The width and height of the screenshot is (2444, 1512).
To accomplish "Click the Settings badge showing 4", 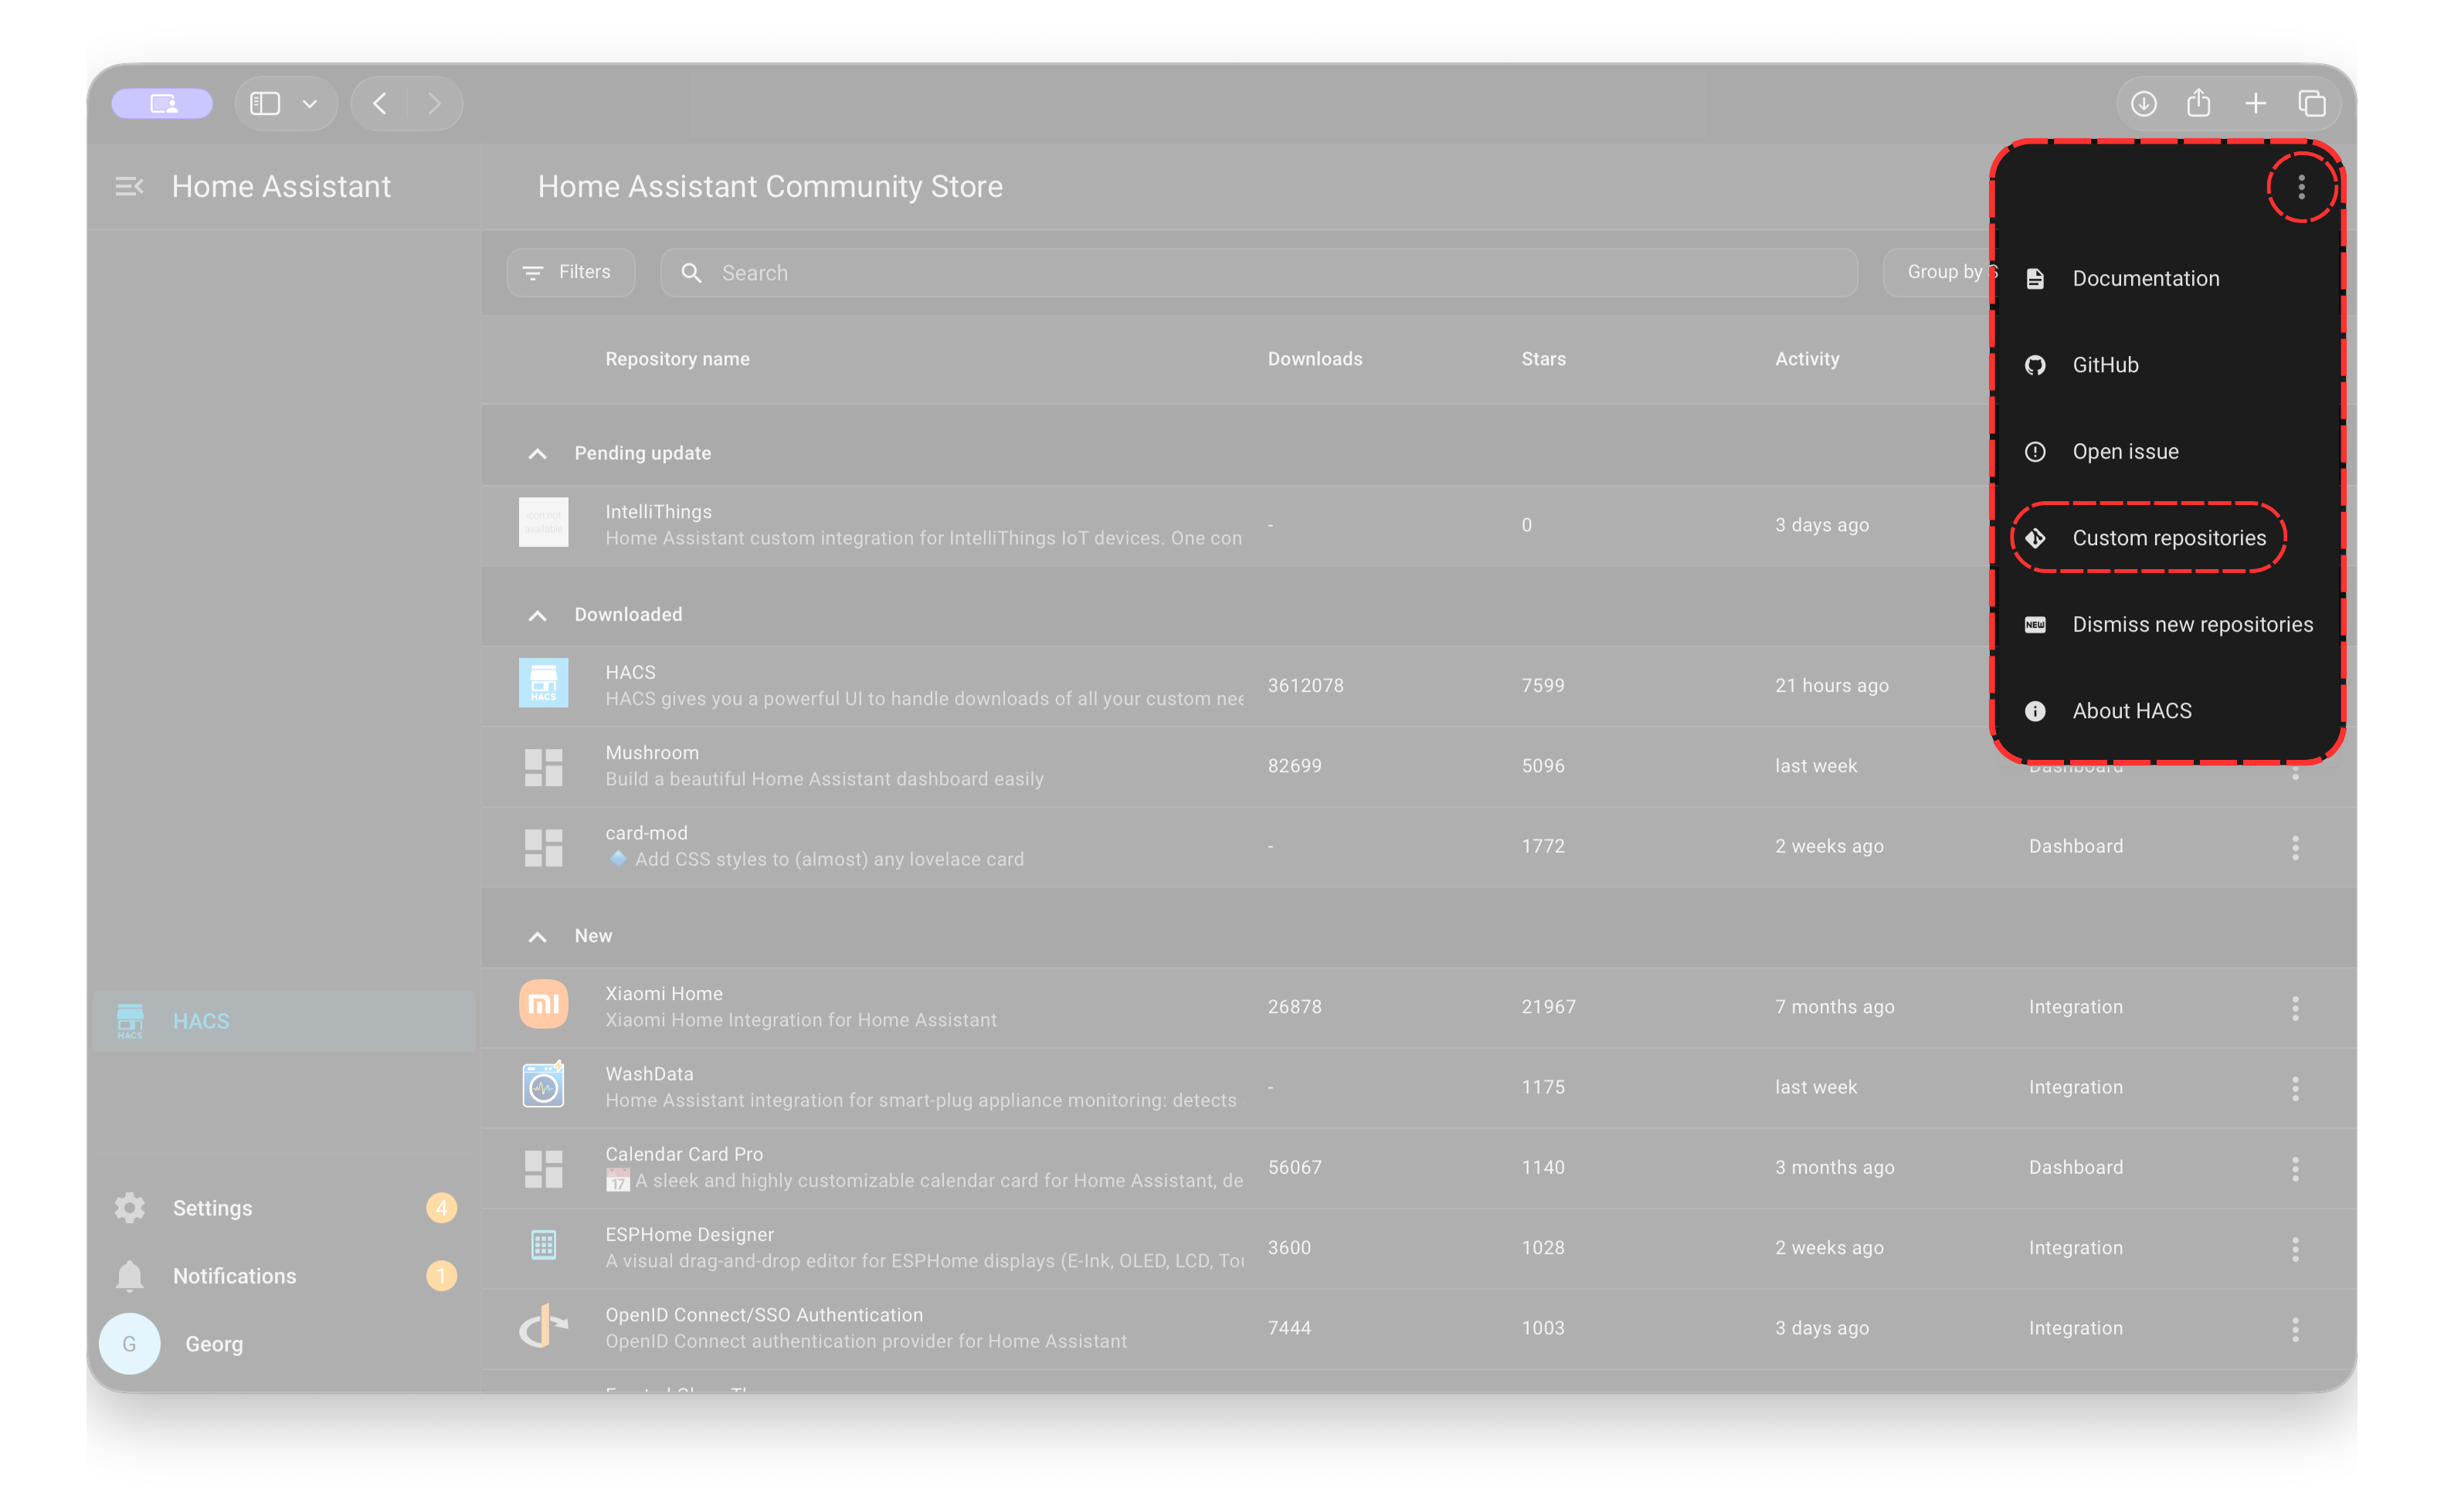I will (x=441, y=1208).
